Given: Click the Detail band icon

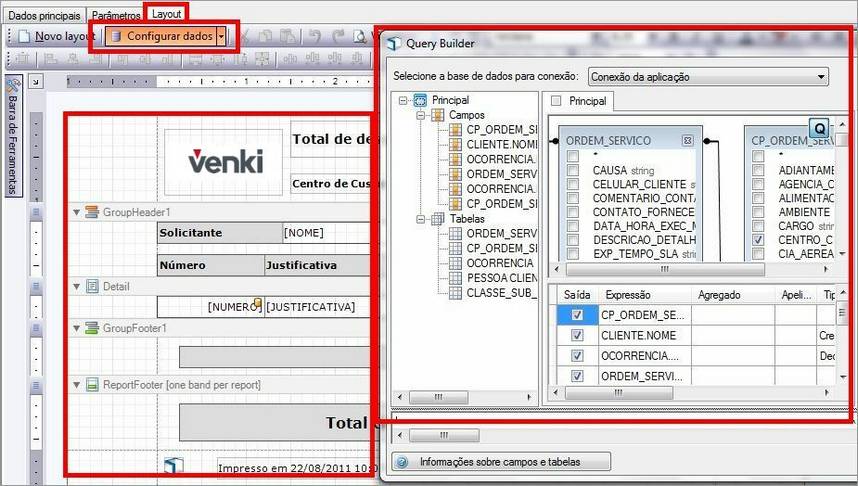Looking at the screenshot, I should click(92, 286).
